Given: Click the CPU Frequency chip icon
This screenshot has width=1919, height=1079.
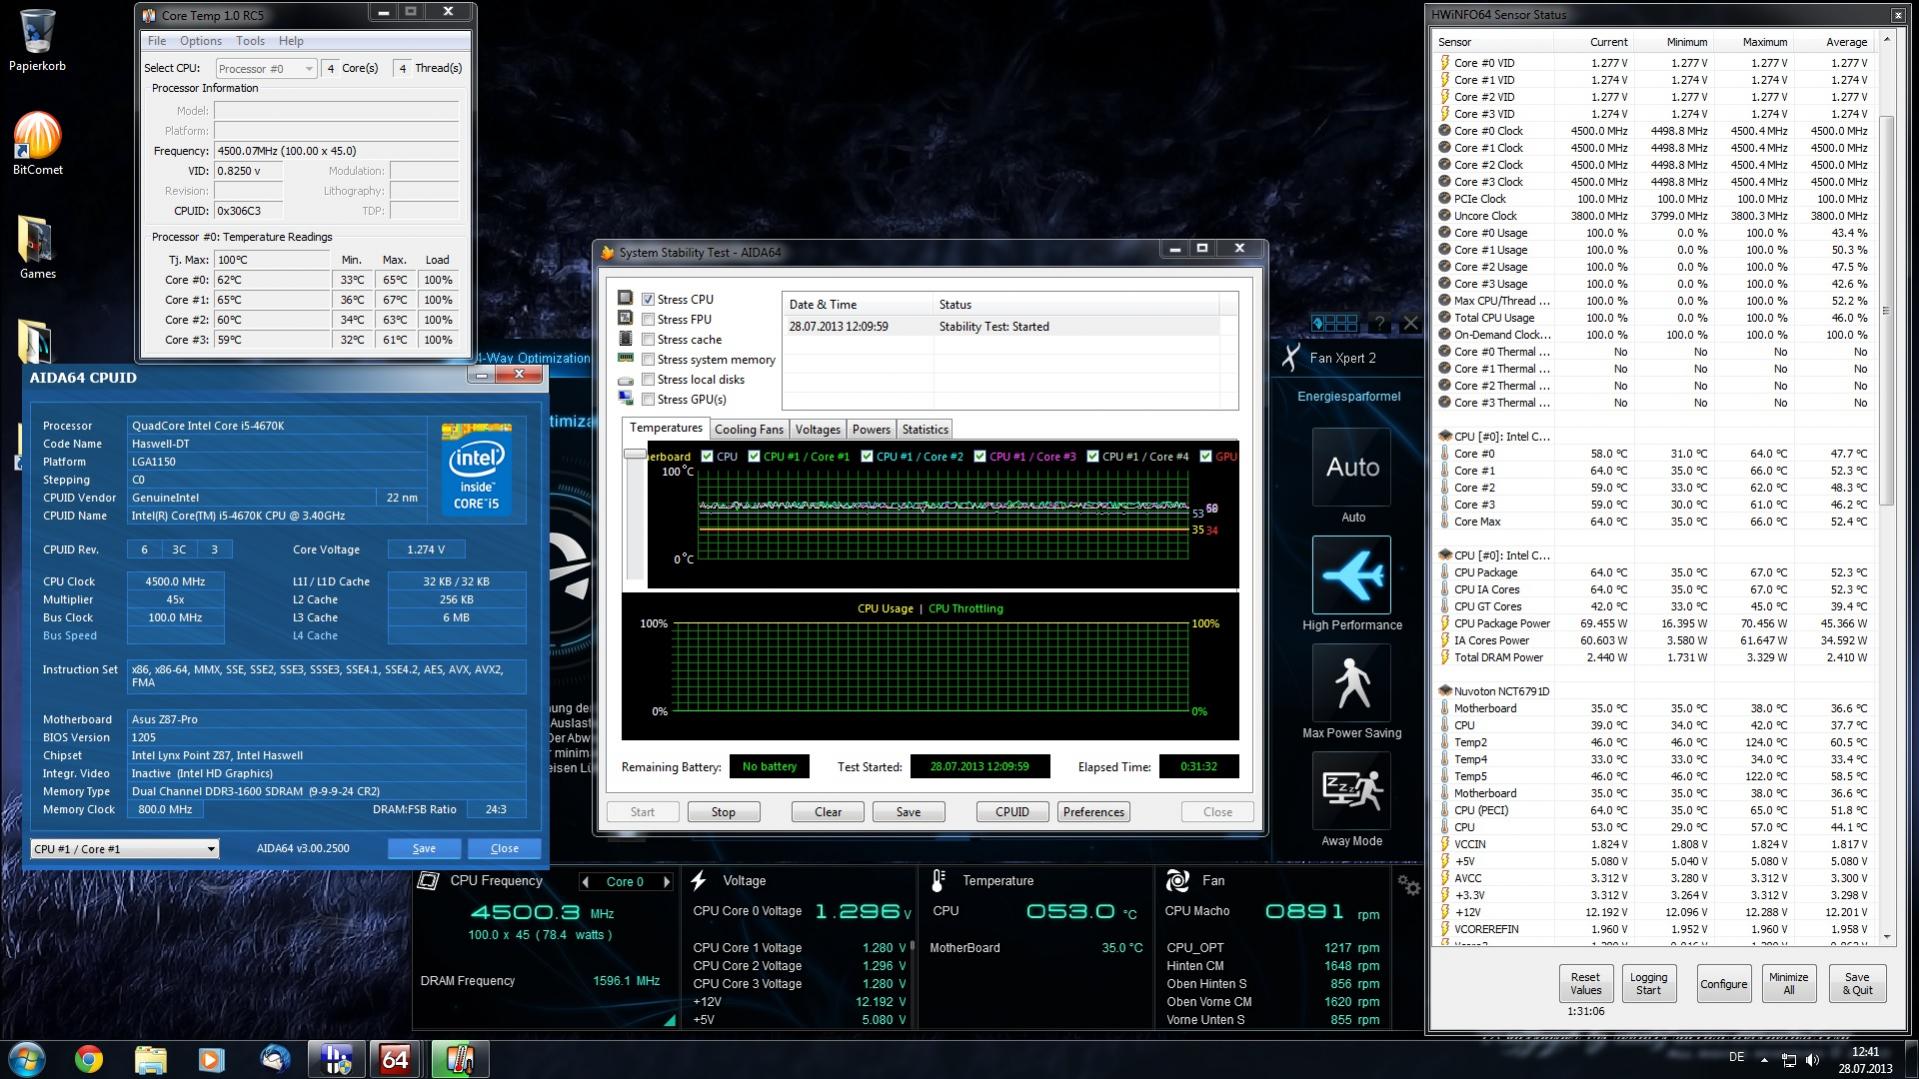Looking at the screenshot, I should (x=428, y=881).
